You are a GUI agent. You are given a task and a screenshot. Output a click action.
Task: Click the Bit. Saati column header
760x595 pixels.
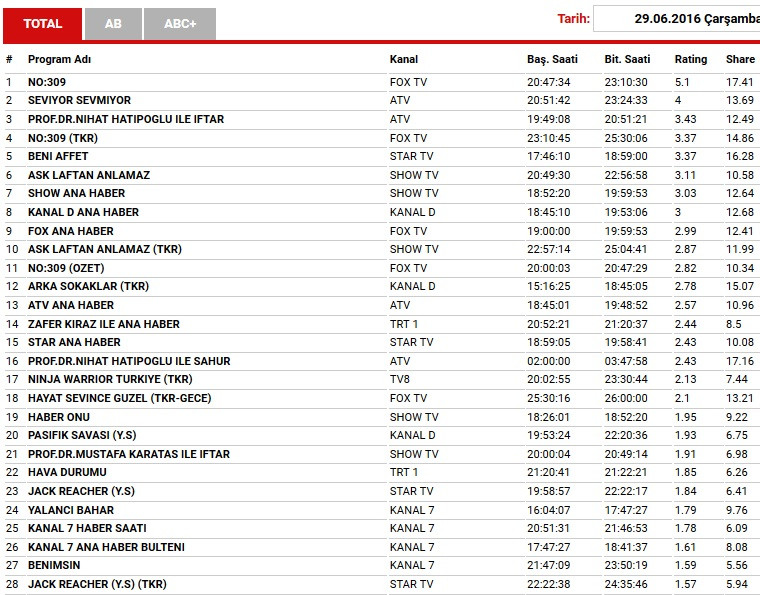[627, 60]
